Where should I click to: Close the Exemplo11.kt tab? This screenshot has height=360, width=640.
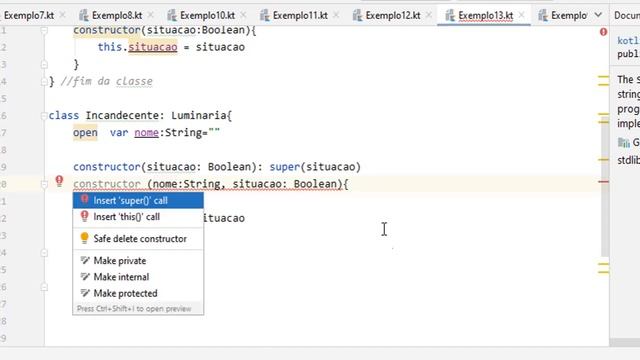click(x=336, y=15)
